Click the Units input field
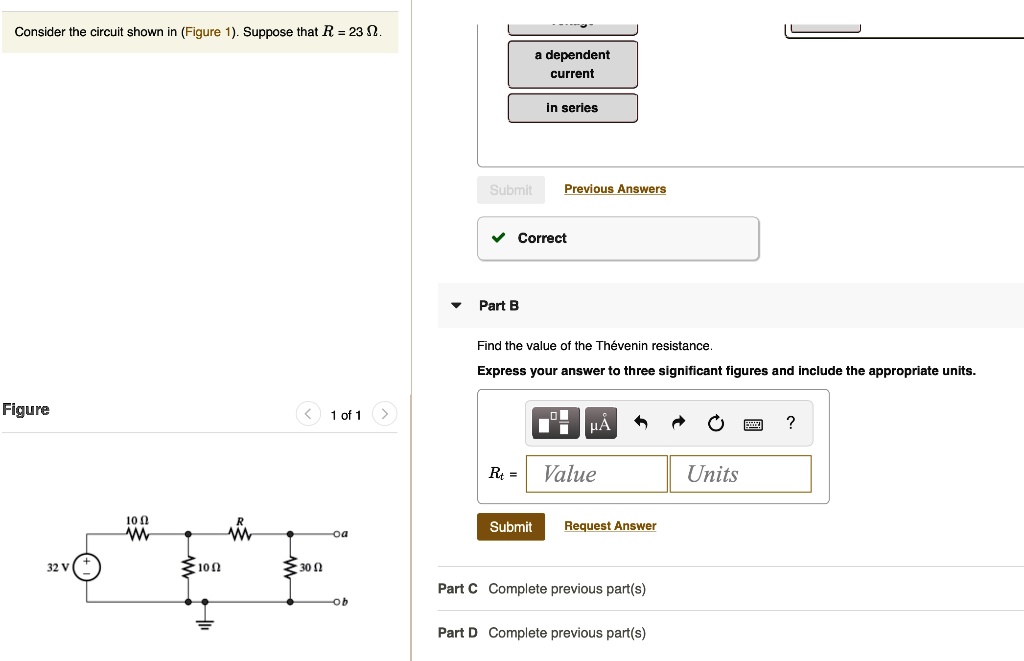 [x=740, y=473]
